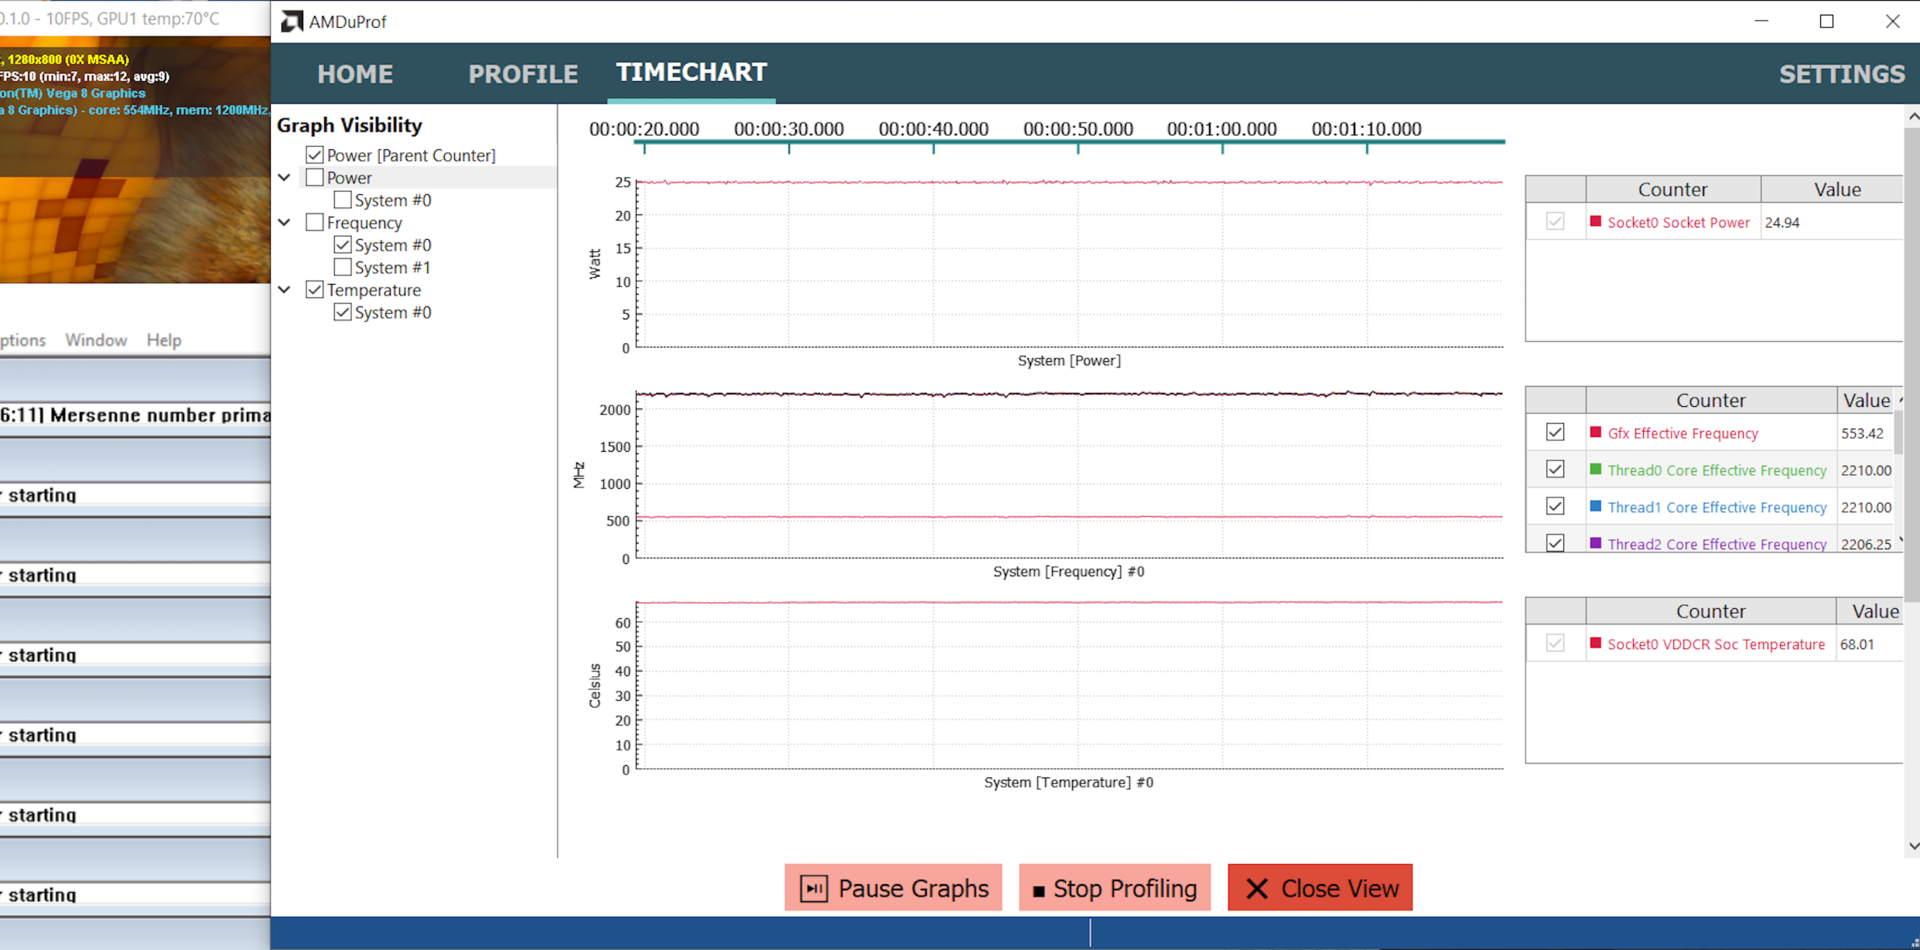This screenshot has width=1920, height=950.
Task: Click the X icon on Close View
Action: [1257, 888]
